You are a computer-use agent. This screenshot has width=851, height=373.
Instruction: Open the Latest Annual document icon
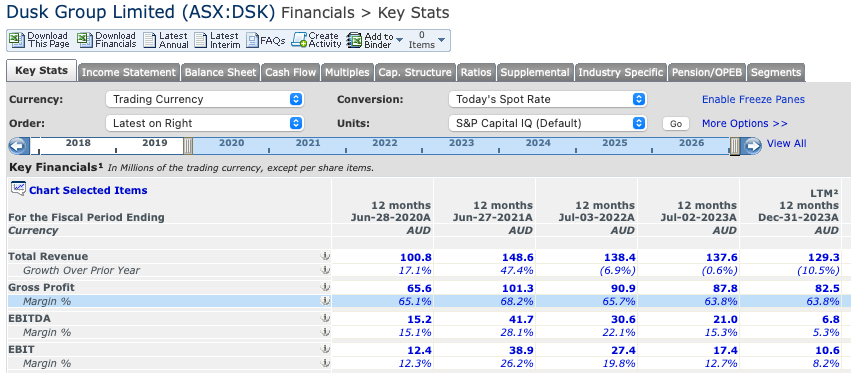[150, 40]
